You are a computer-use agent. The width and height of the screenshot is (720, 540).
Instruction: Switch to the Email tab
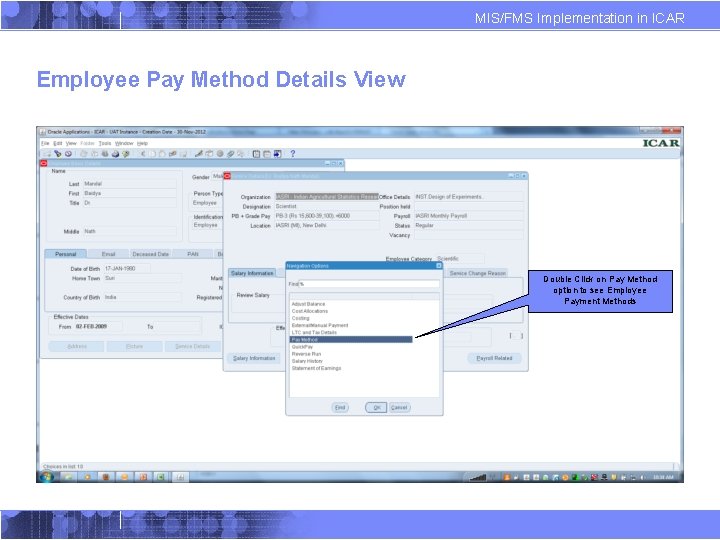[x=108, y=254]
